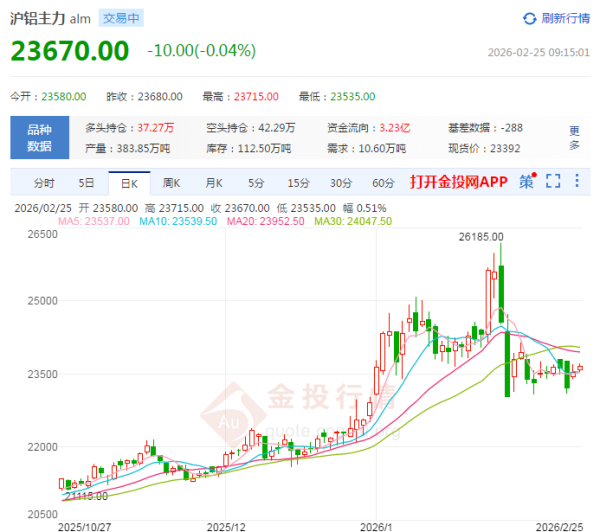Click the 交易中 trading status badge
This screenshot has width=600, height=532.
click(x=121, y=18)
